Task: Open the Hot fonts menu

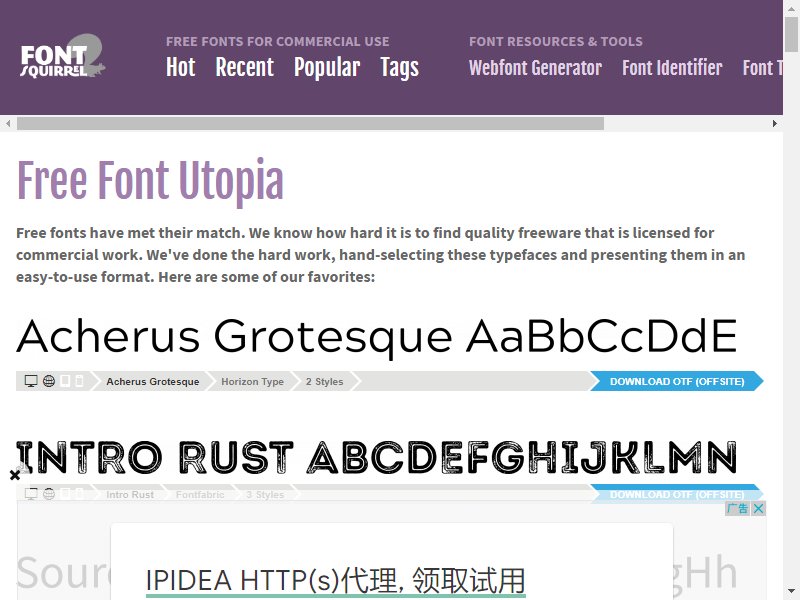Action: [x=181, y=67]
